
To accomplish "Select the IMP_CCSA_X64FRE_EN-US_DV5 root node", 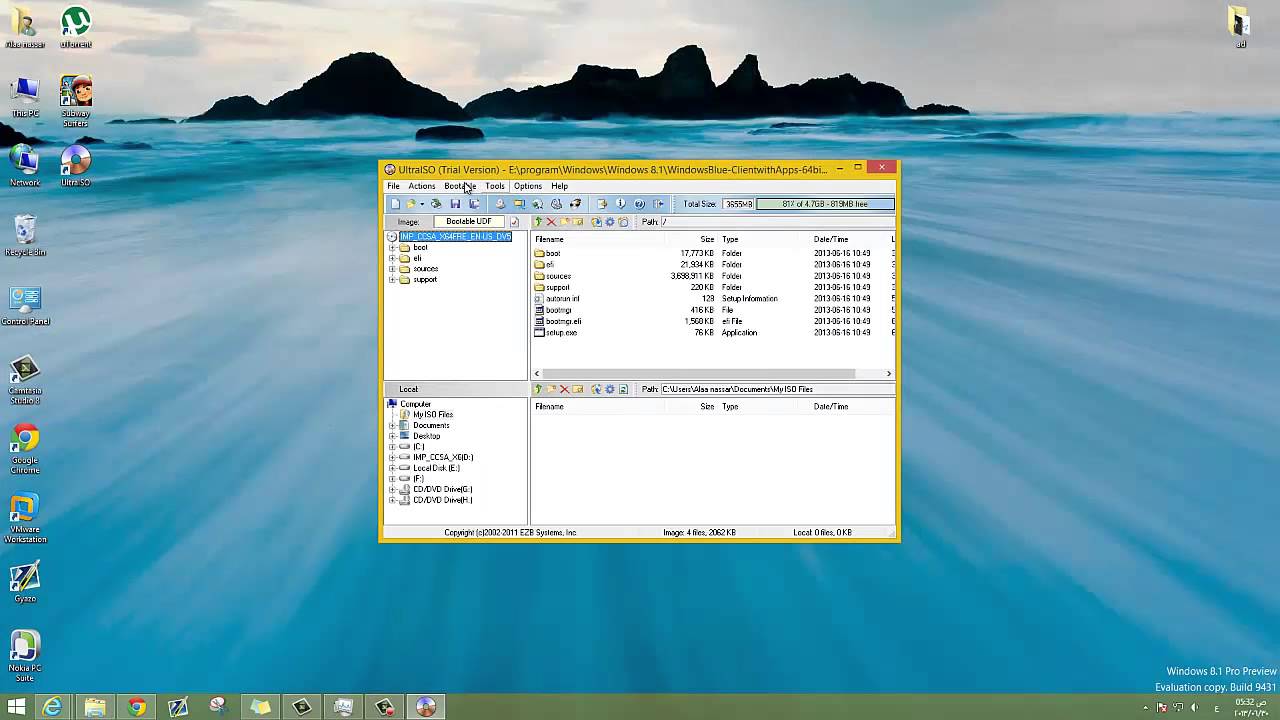I will click(455, 237).
